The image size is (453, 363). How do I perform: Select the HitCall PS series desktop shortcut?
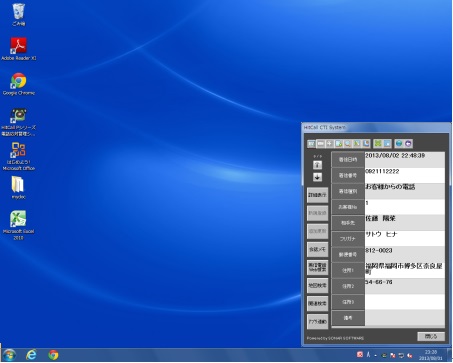[18, 122]
